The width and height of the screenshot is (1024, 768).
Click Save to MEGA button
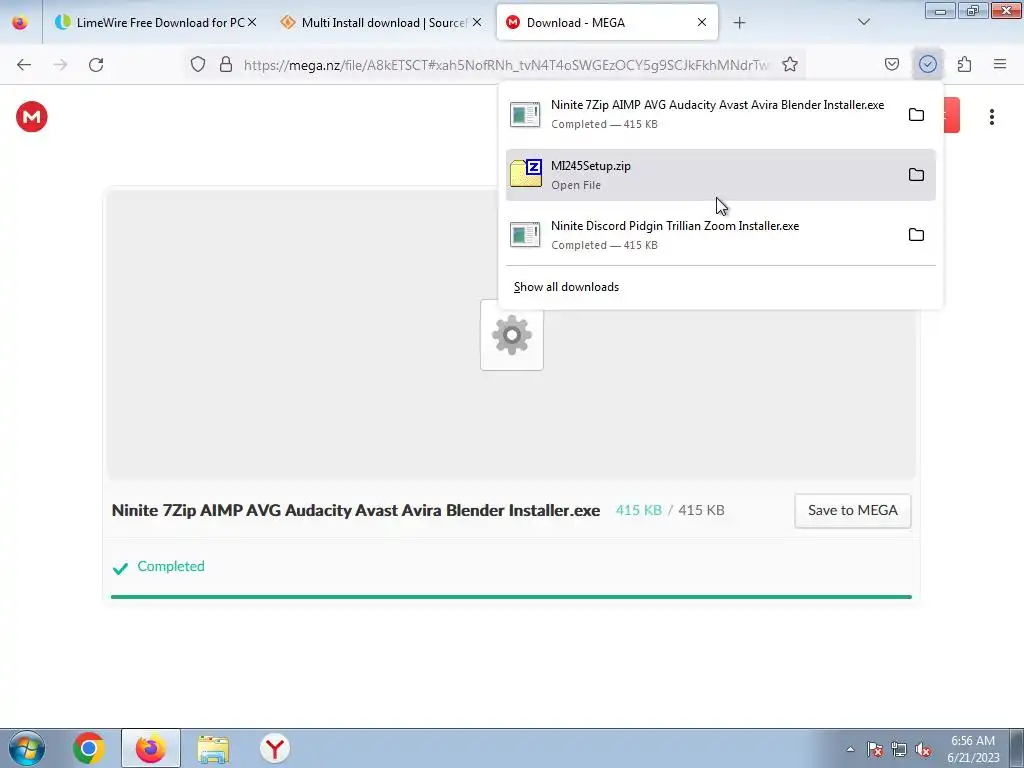point(853,511)
